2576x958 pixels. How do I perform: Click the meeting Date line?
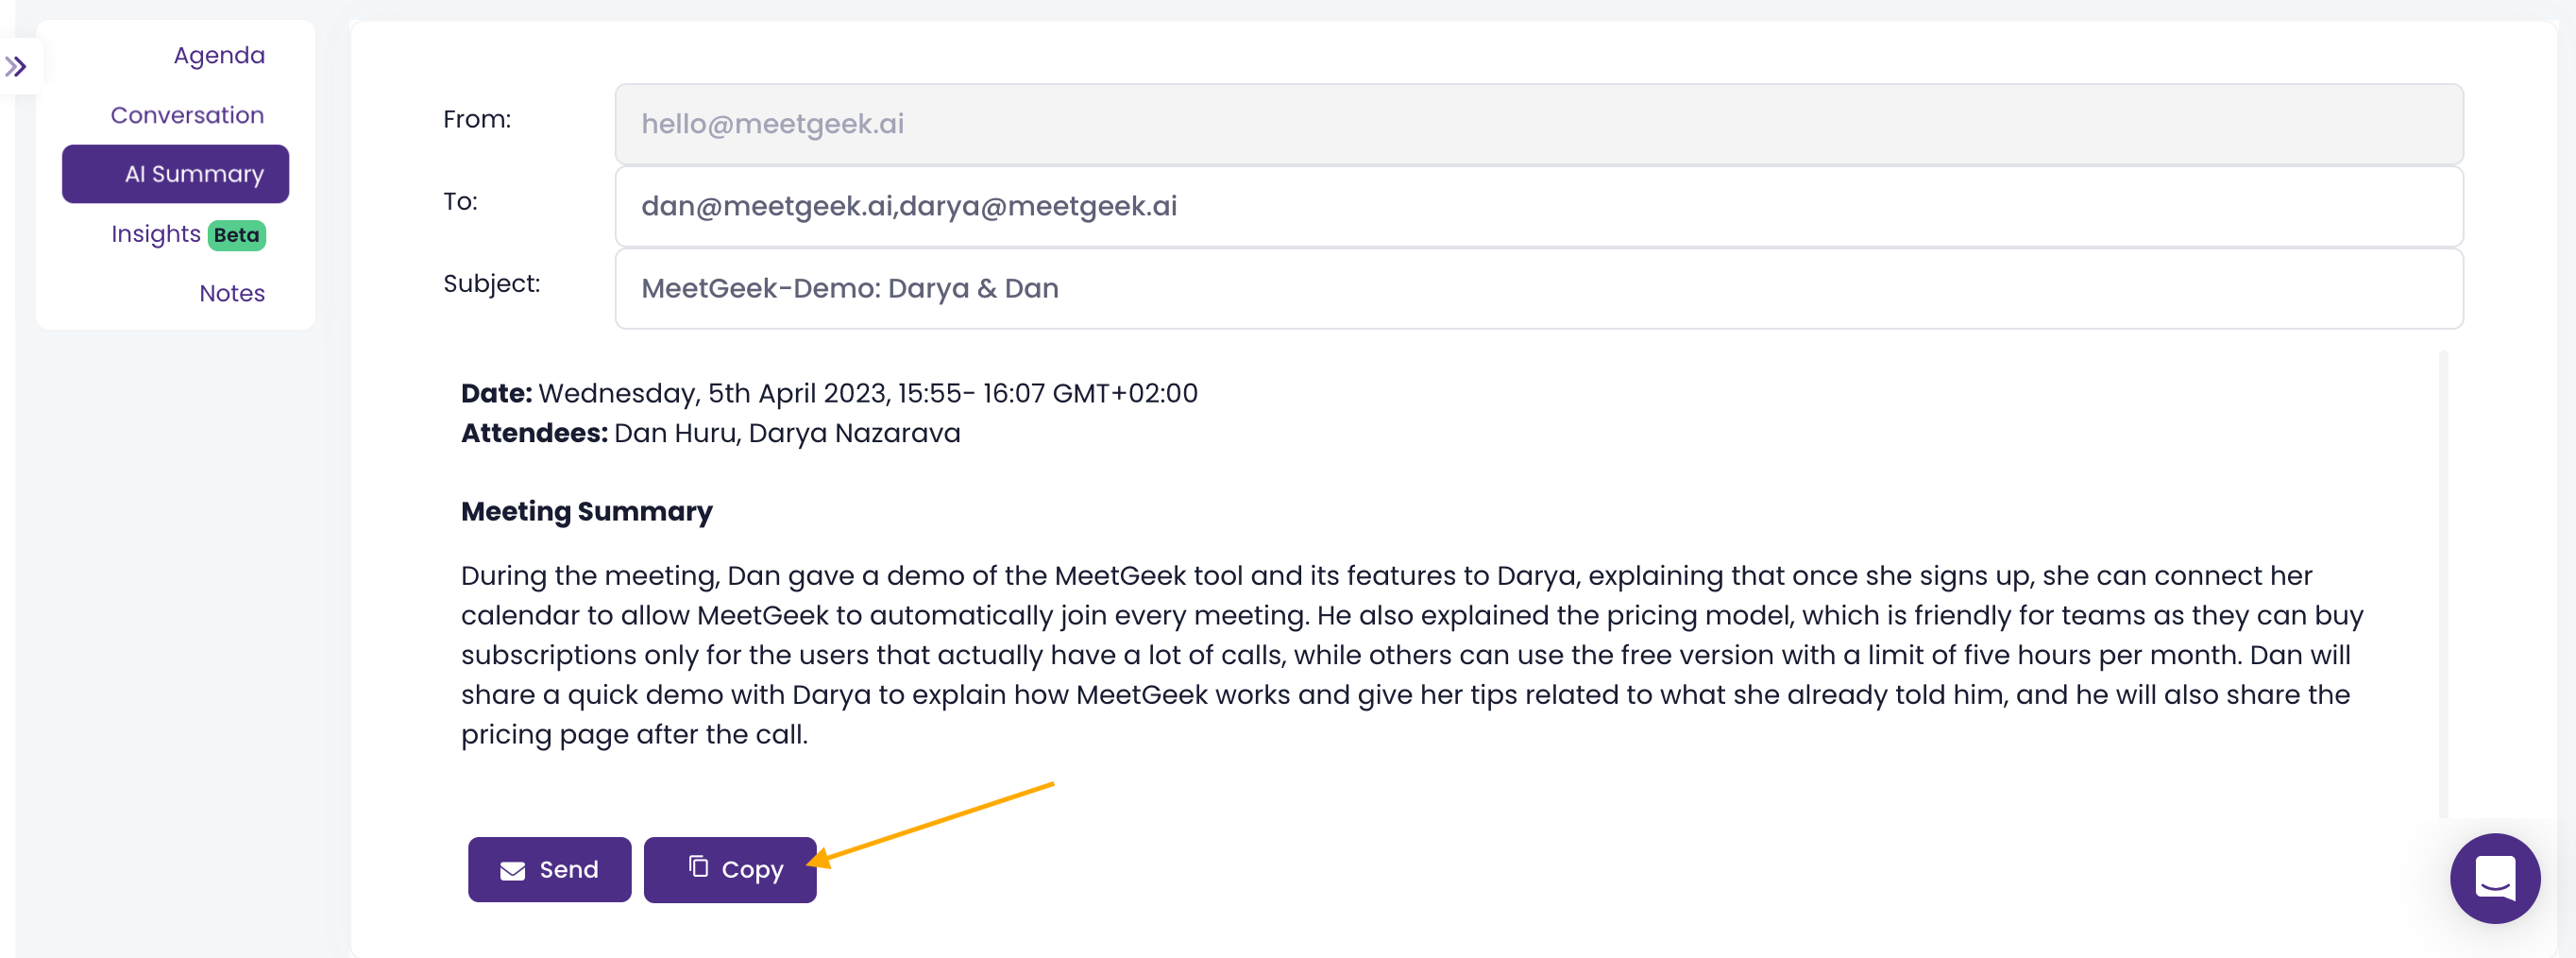[x=829, y=393]
